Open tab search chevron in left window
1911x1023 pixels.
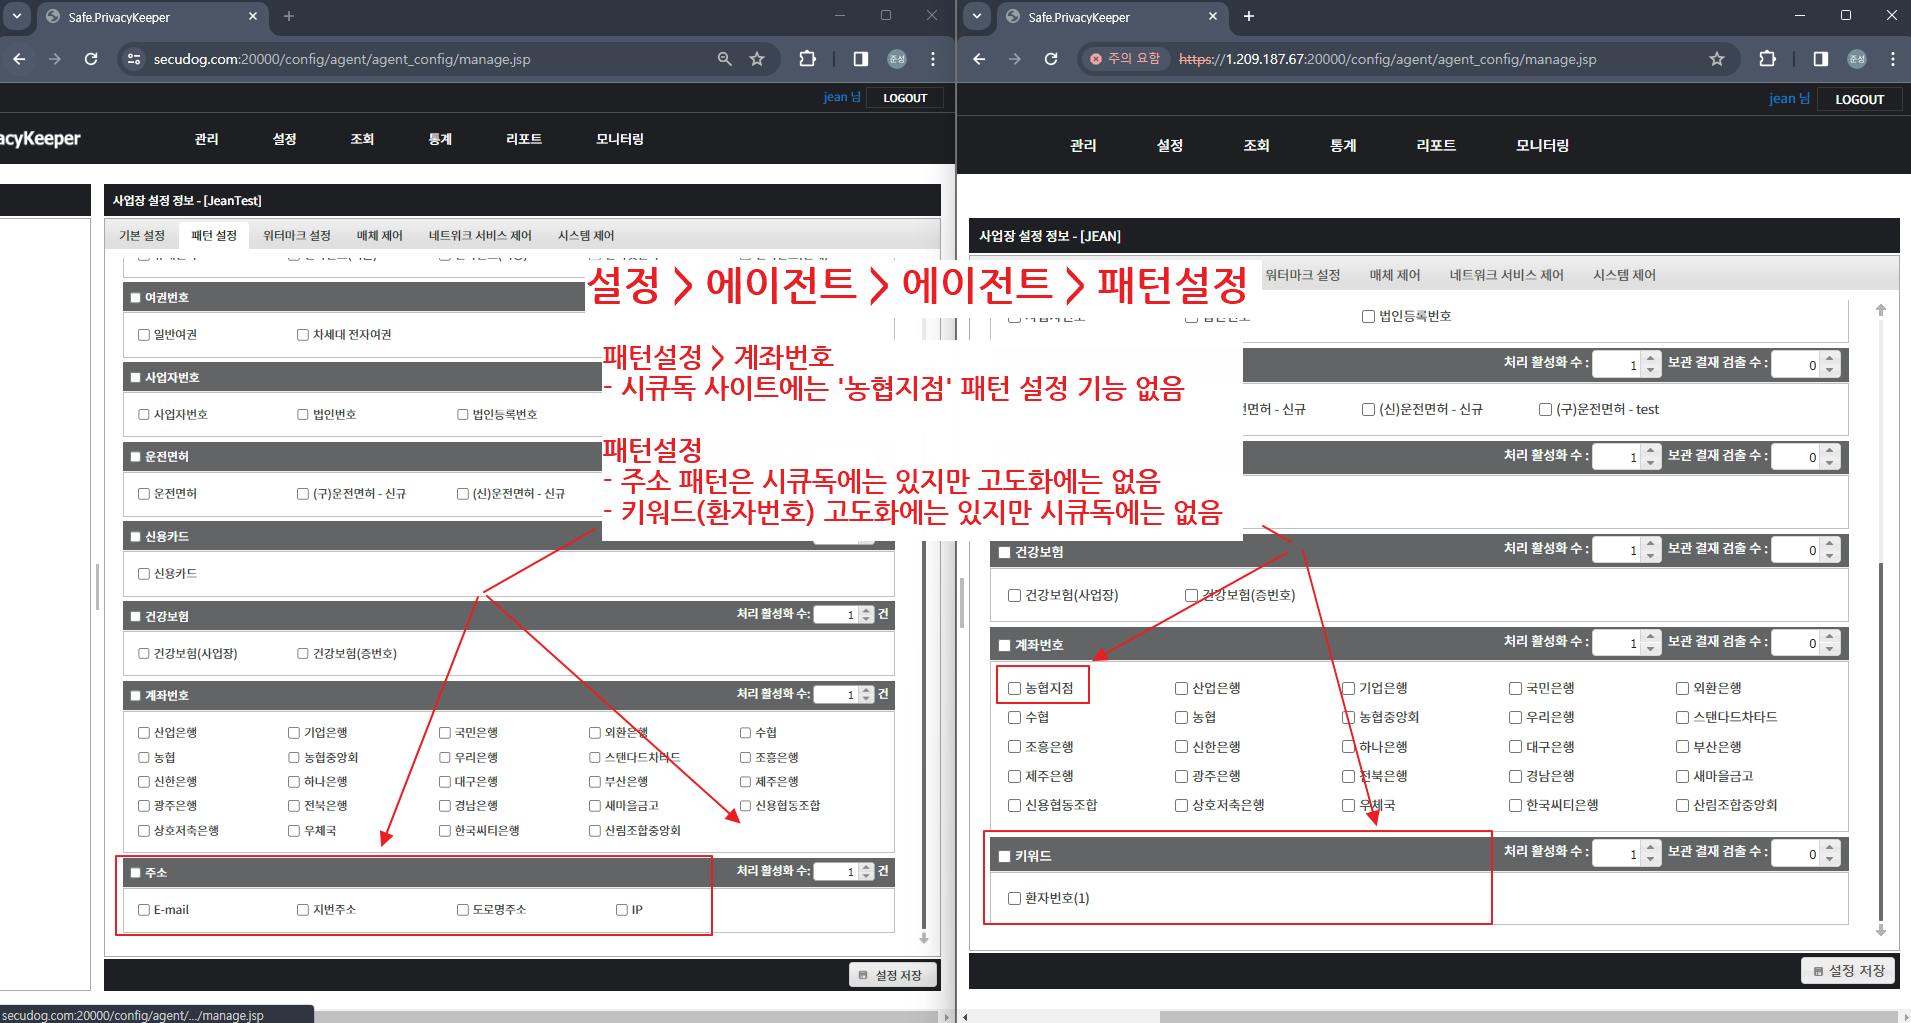pyautogui.click(x=17, y=16)
